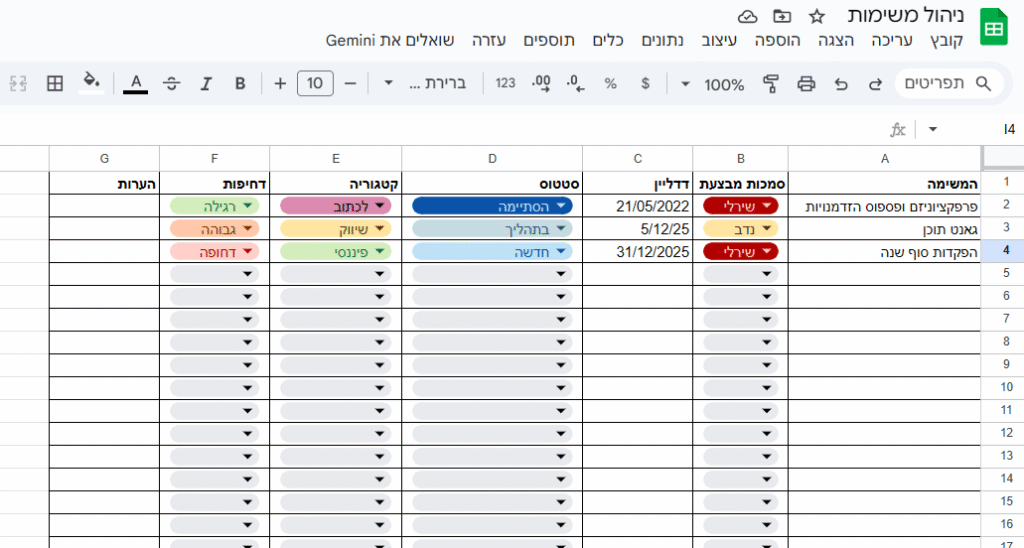Screen dimensions: 1024x548
Task: Click the name box showing I4
Action: (x=1009, y=129)
